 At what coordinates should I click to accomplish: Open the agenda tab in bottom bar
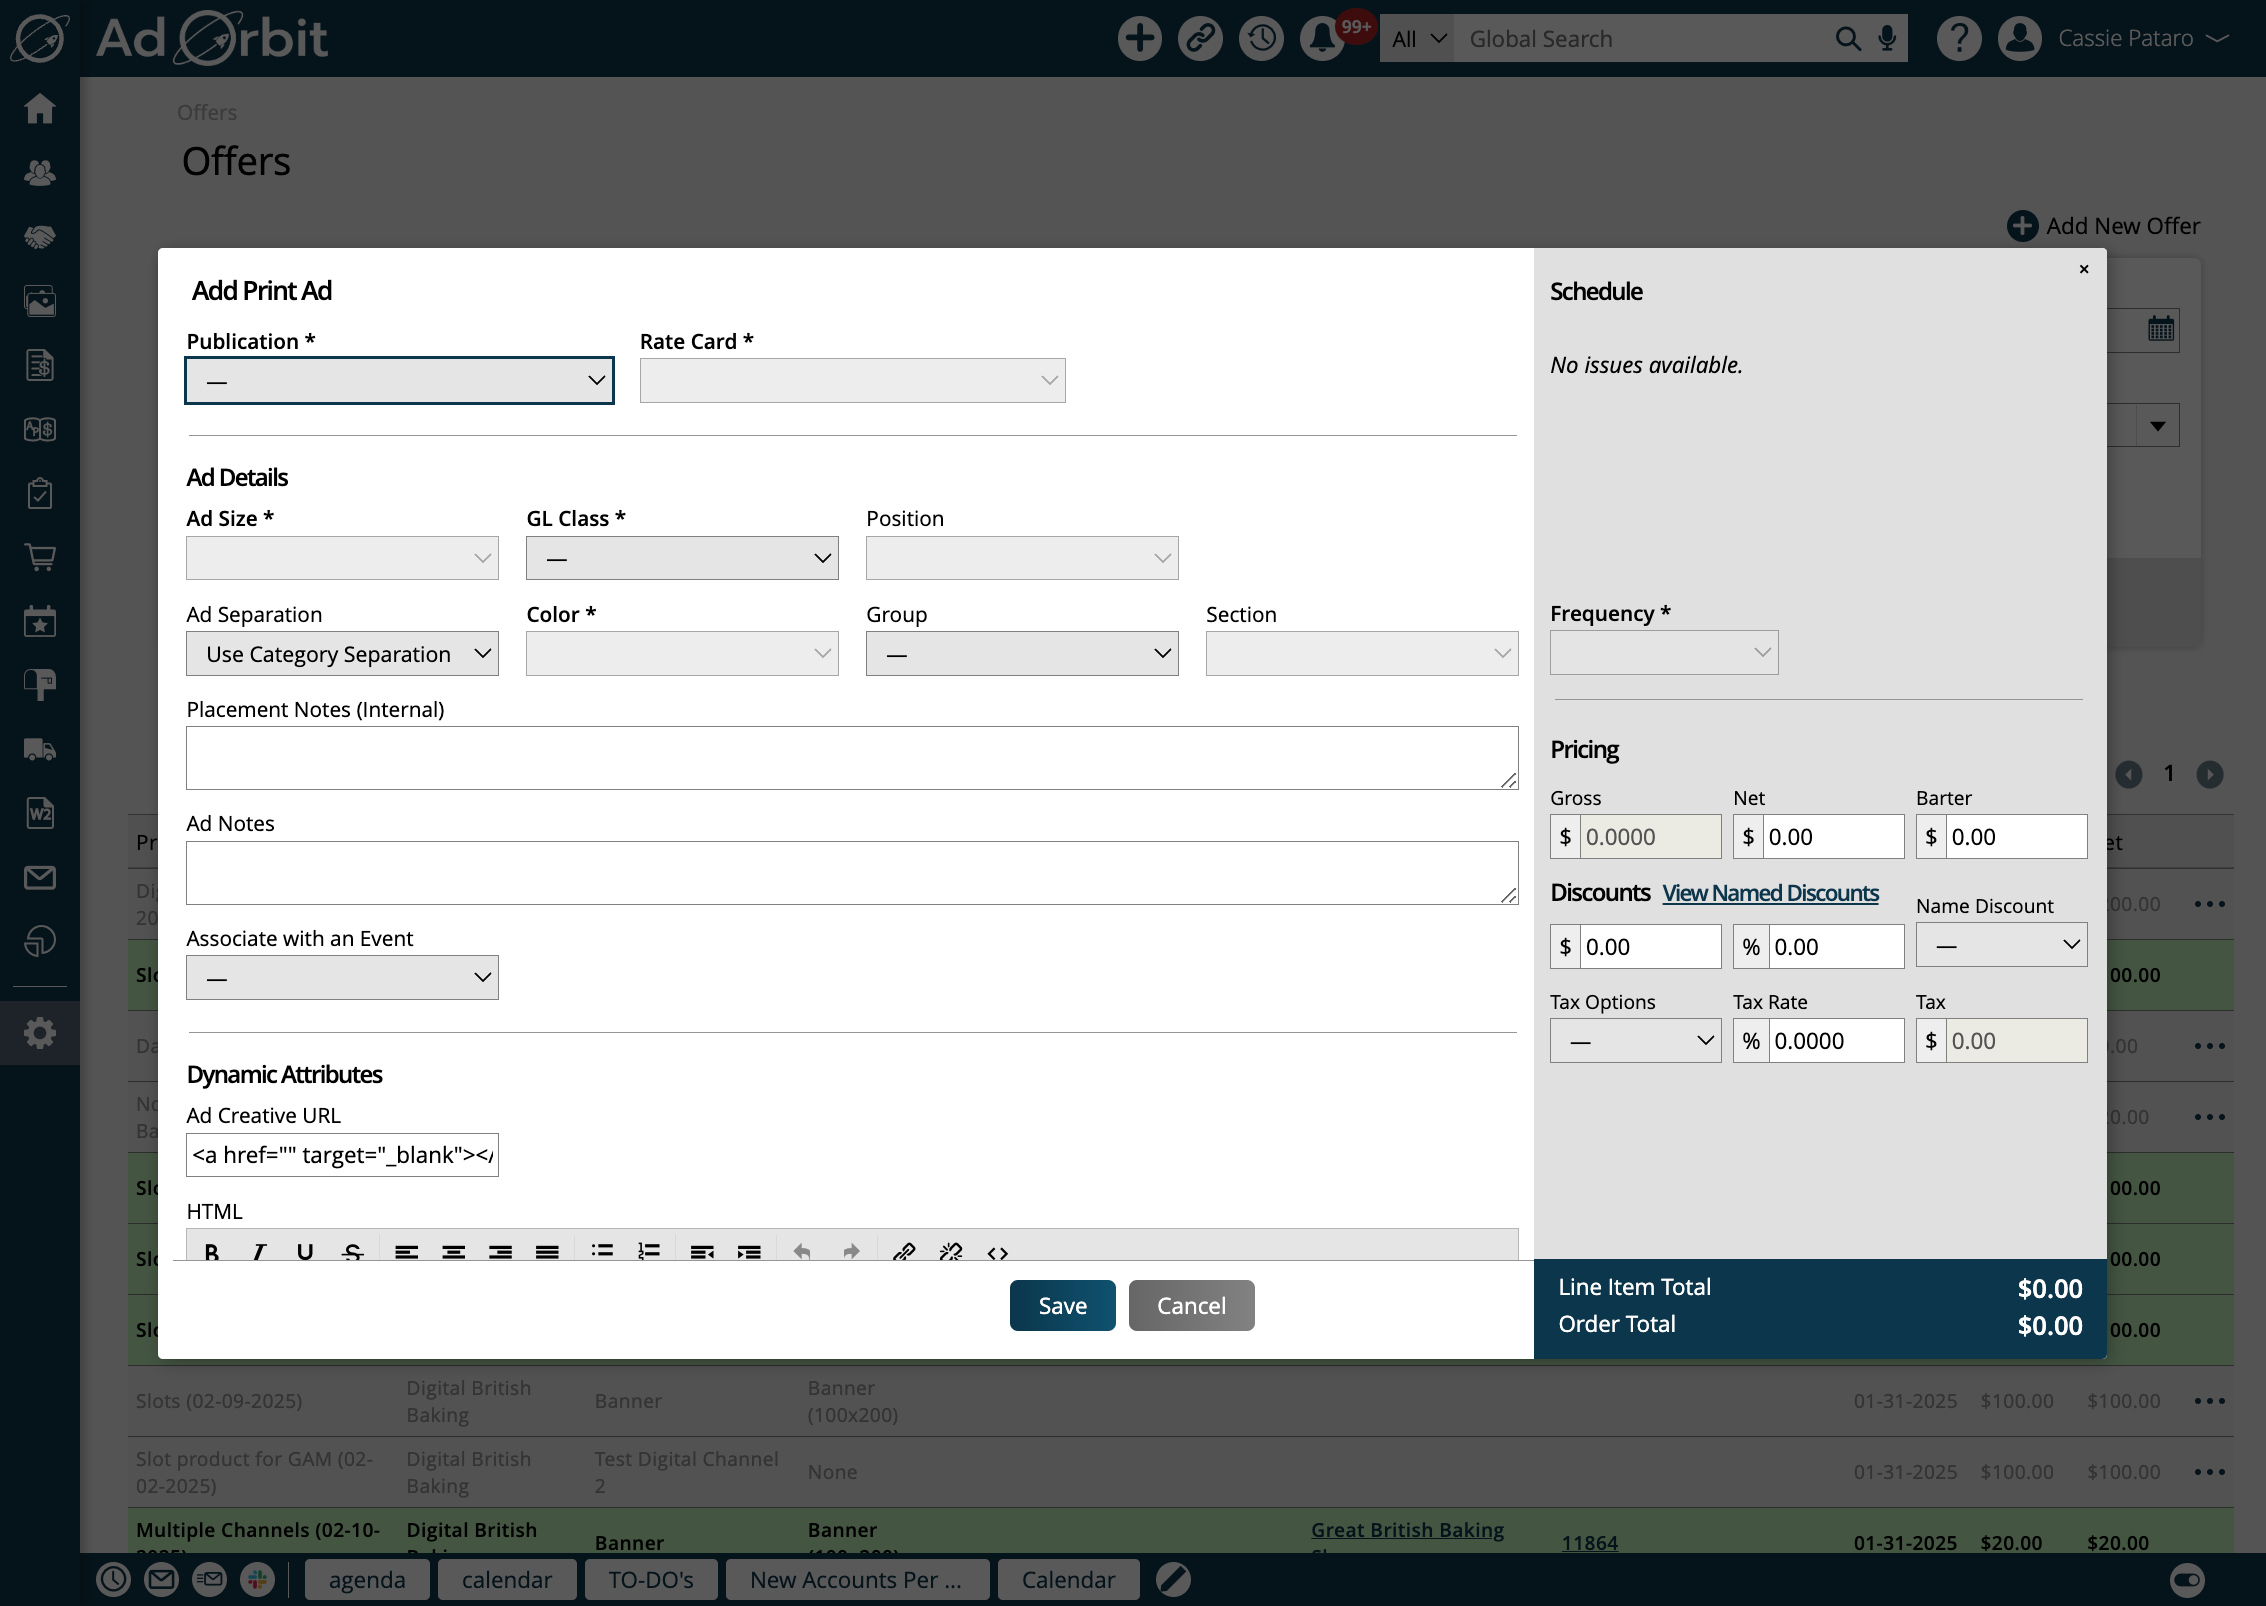pos(367,1580)
